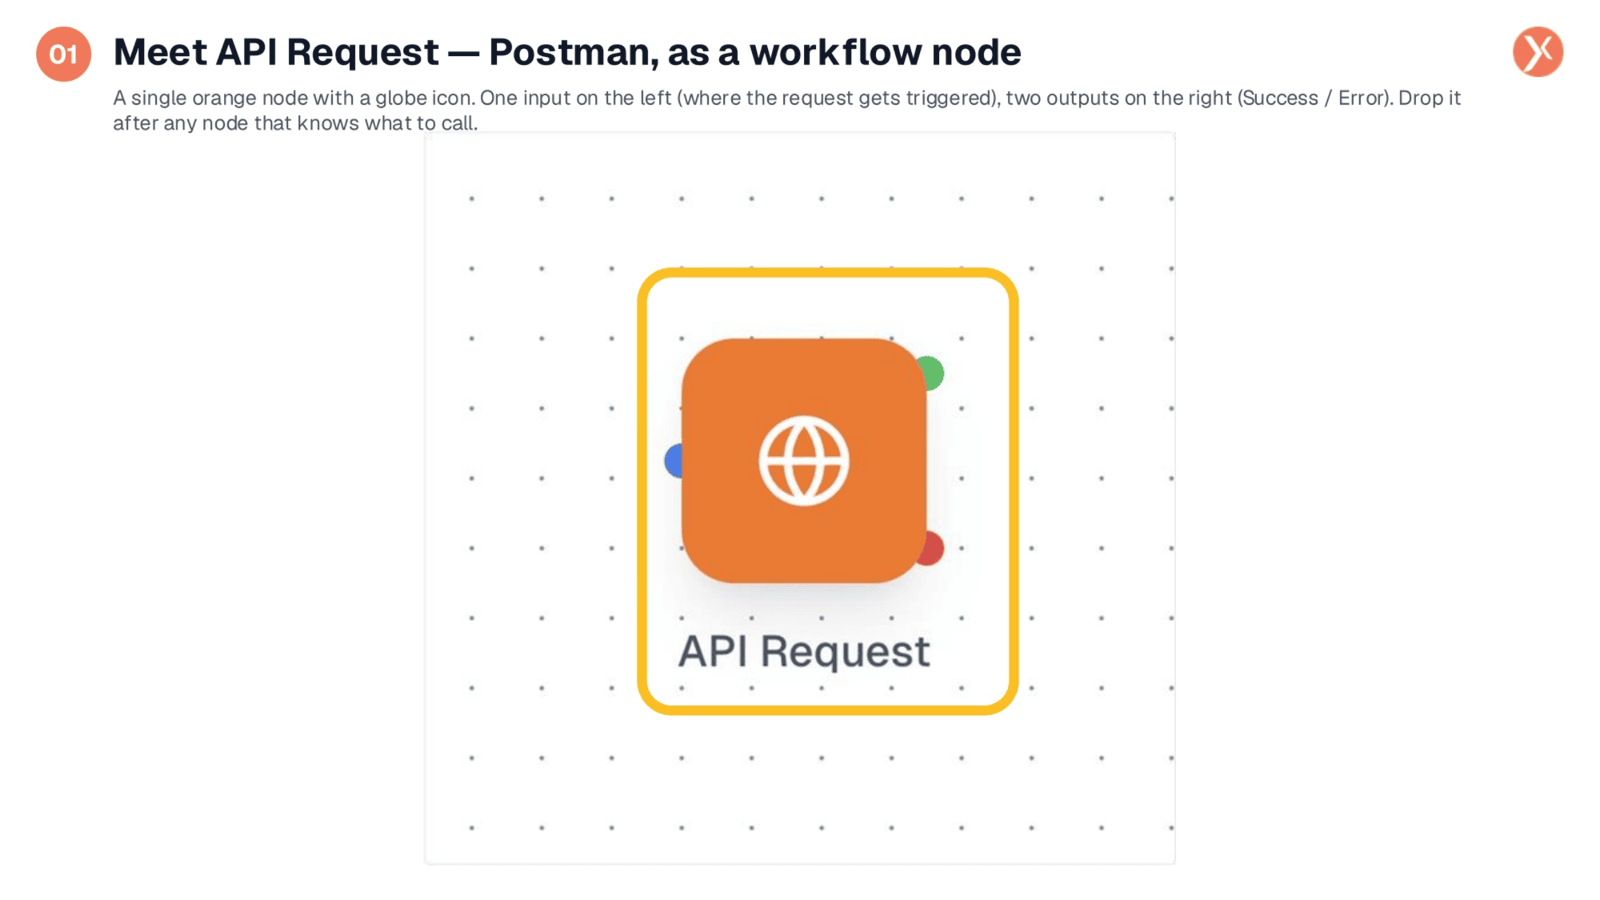1600x900 pixels.
Task: Click the red Error output dot
Action: (x=932, y=549)
